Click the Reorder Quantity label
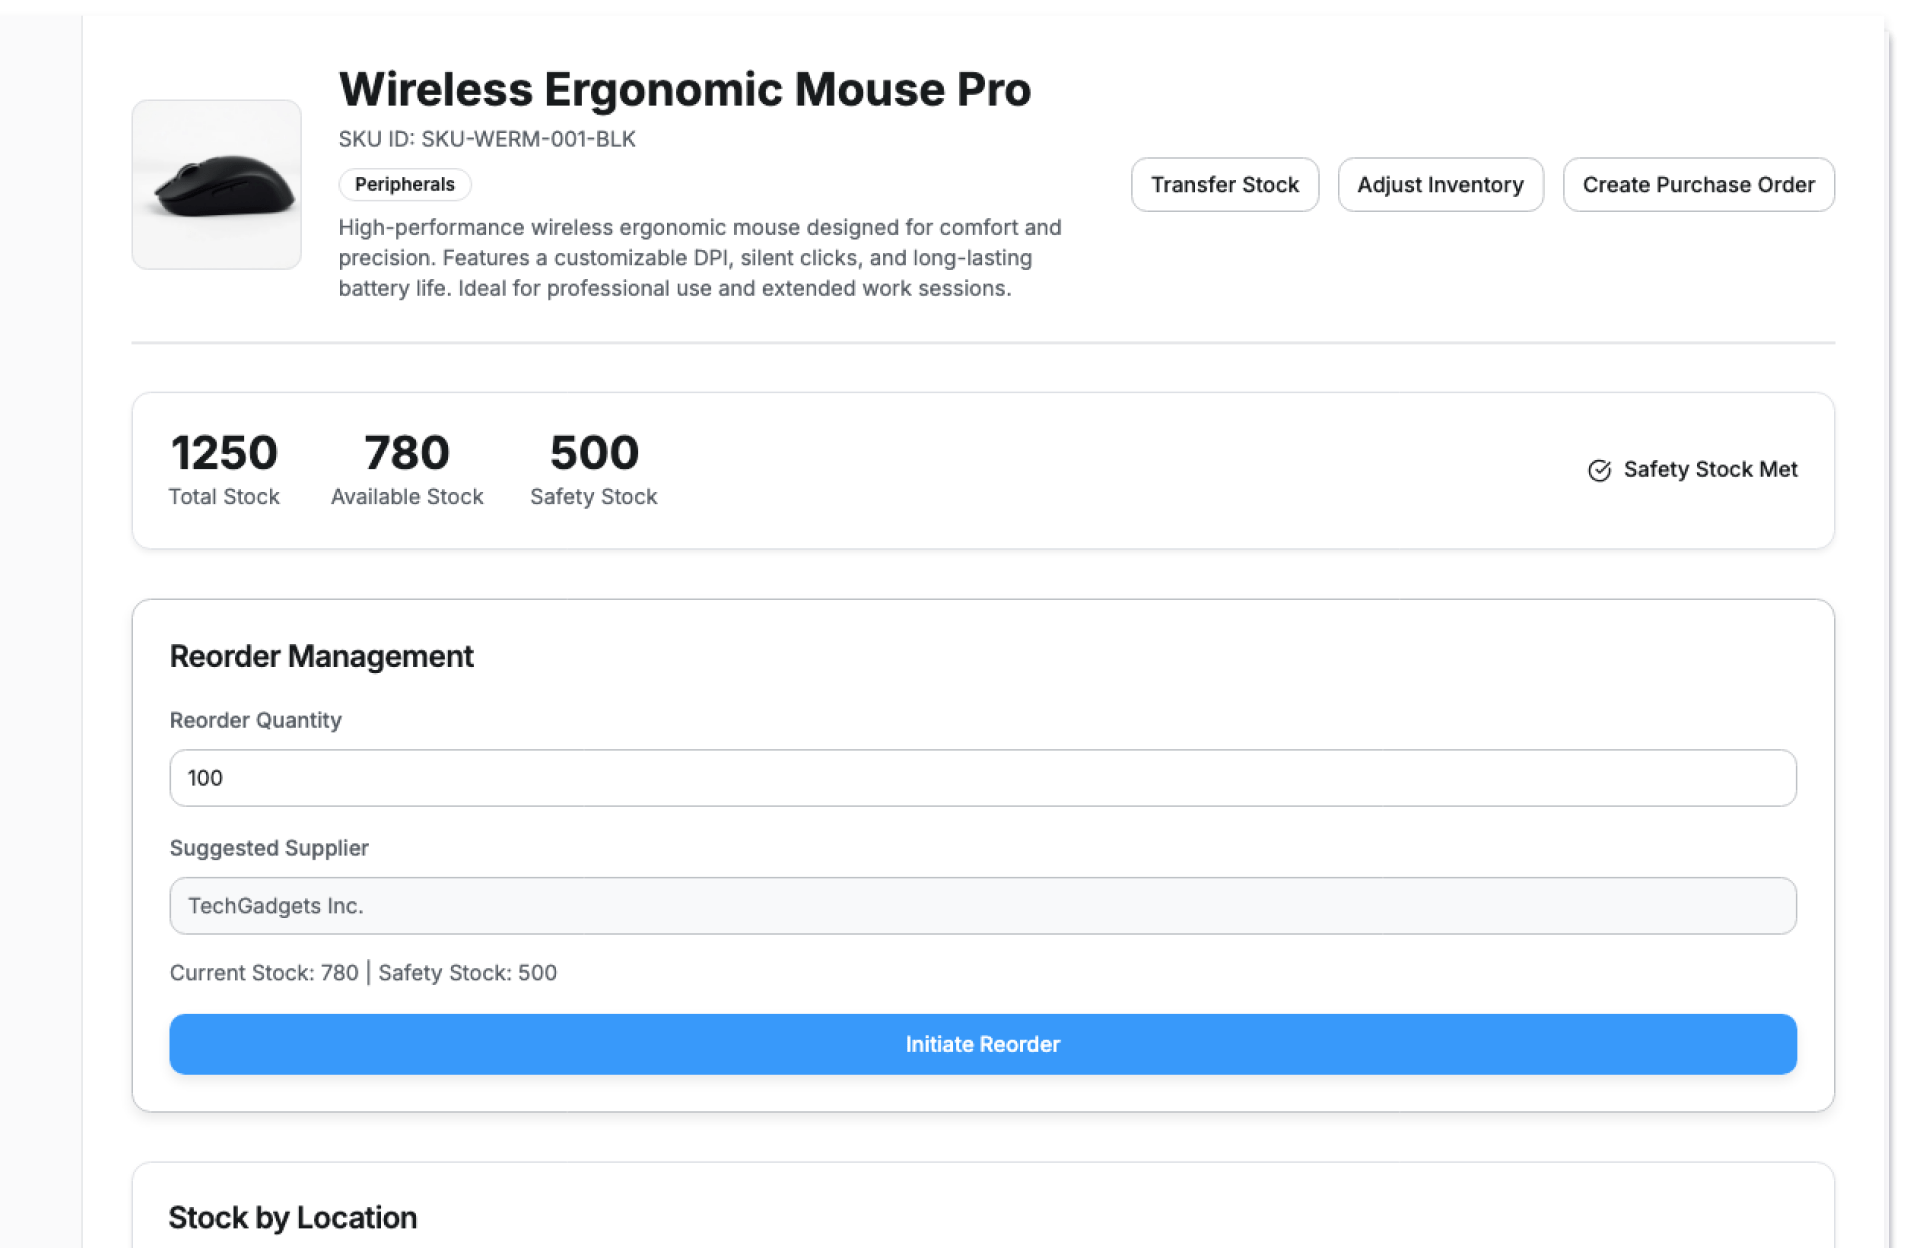 point(255,720)
